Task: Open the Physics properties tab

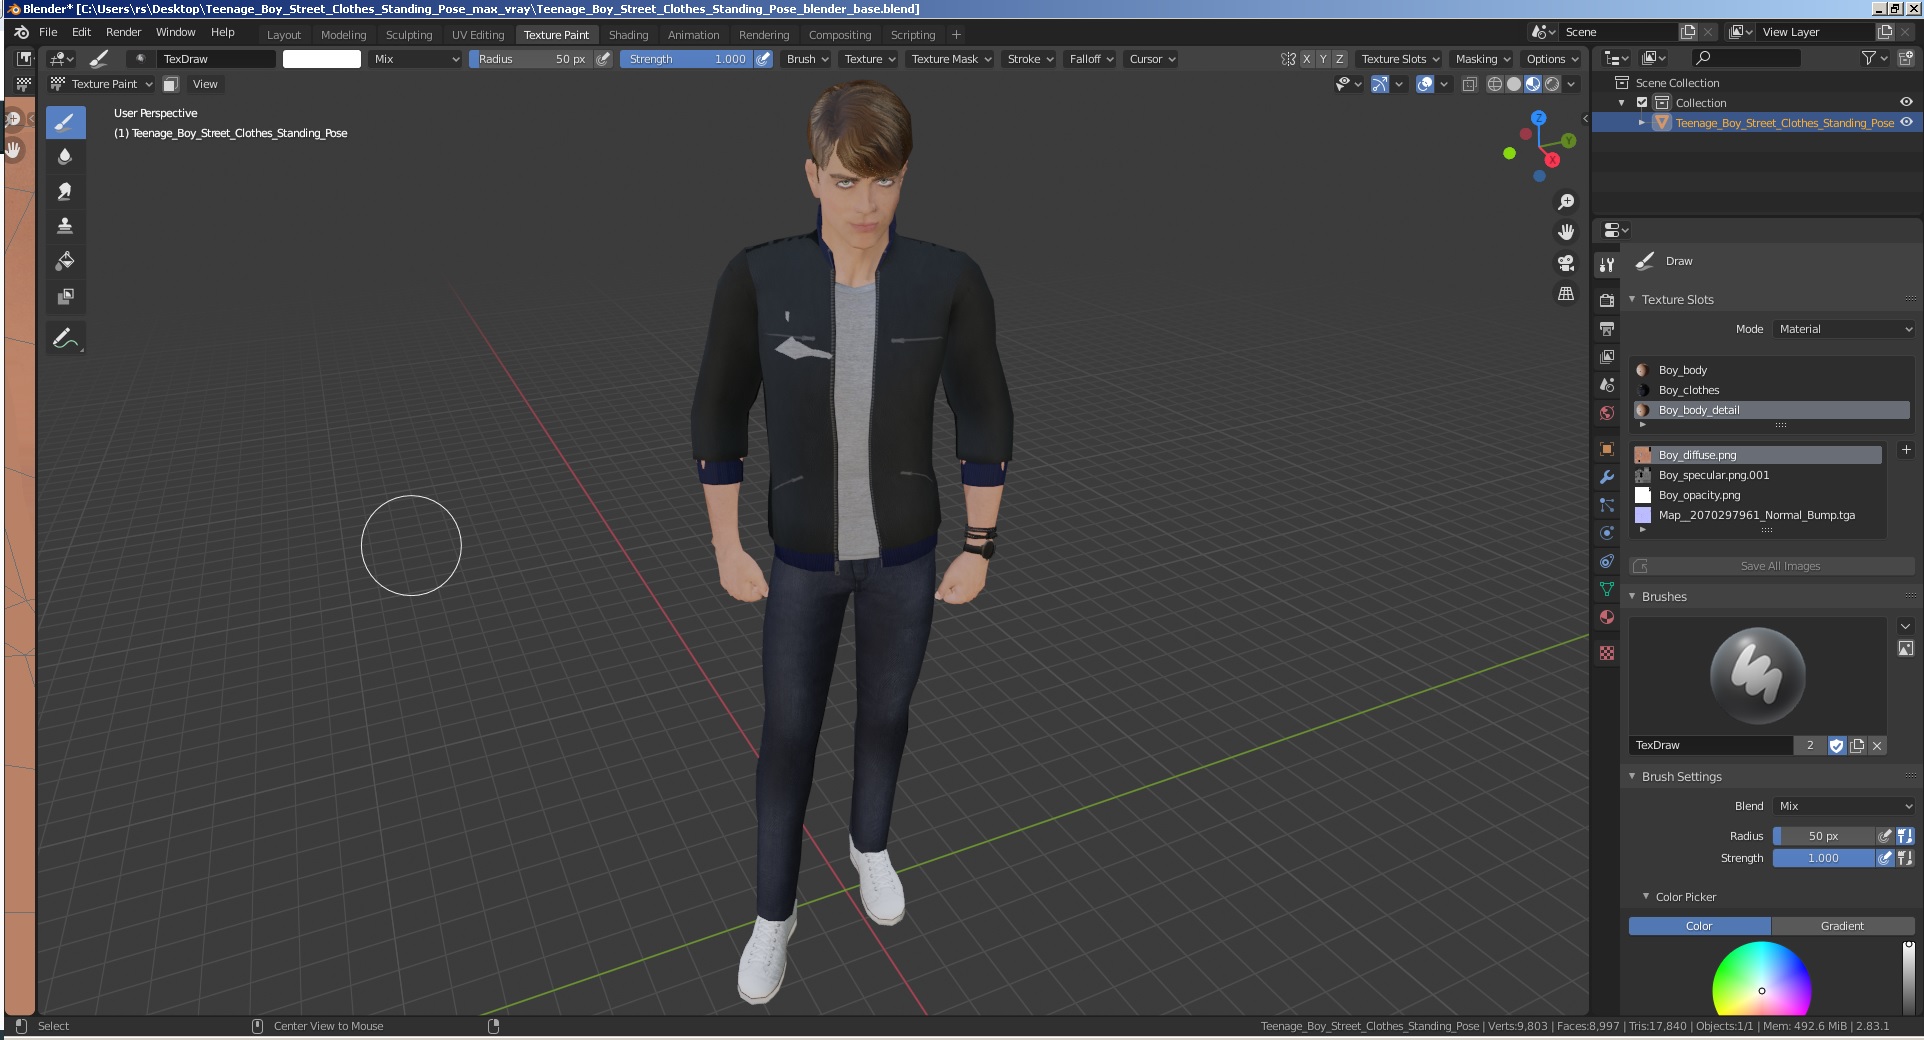Action: pos(1607,533)
